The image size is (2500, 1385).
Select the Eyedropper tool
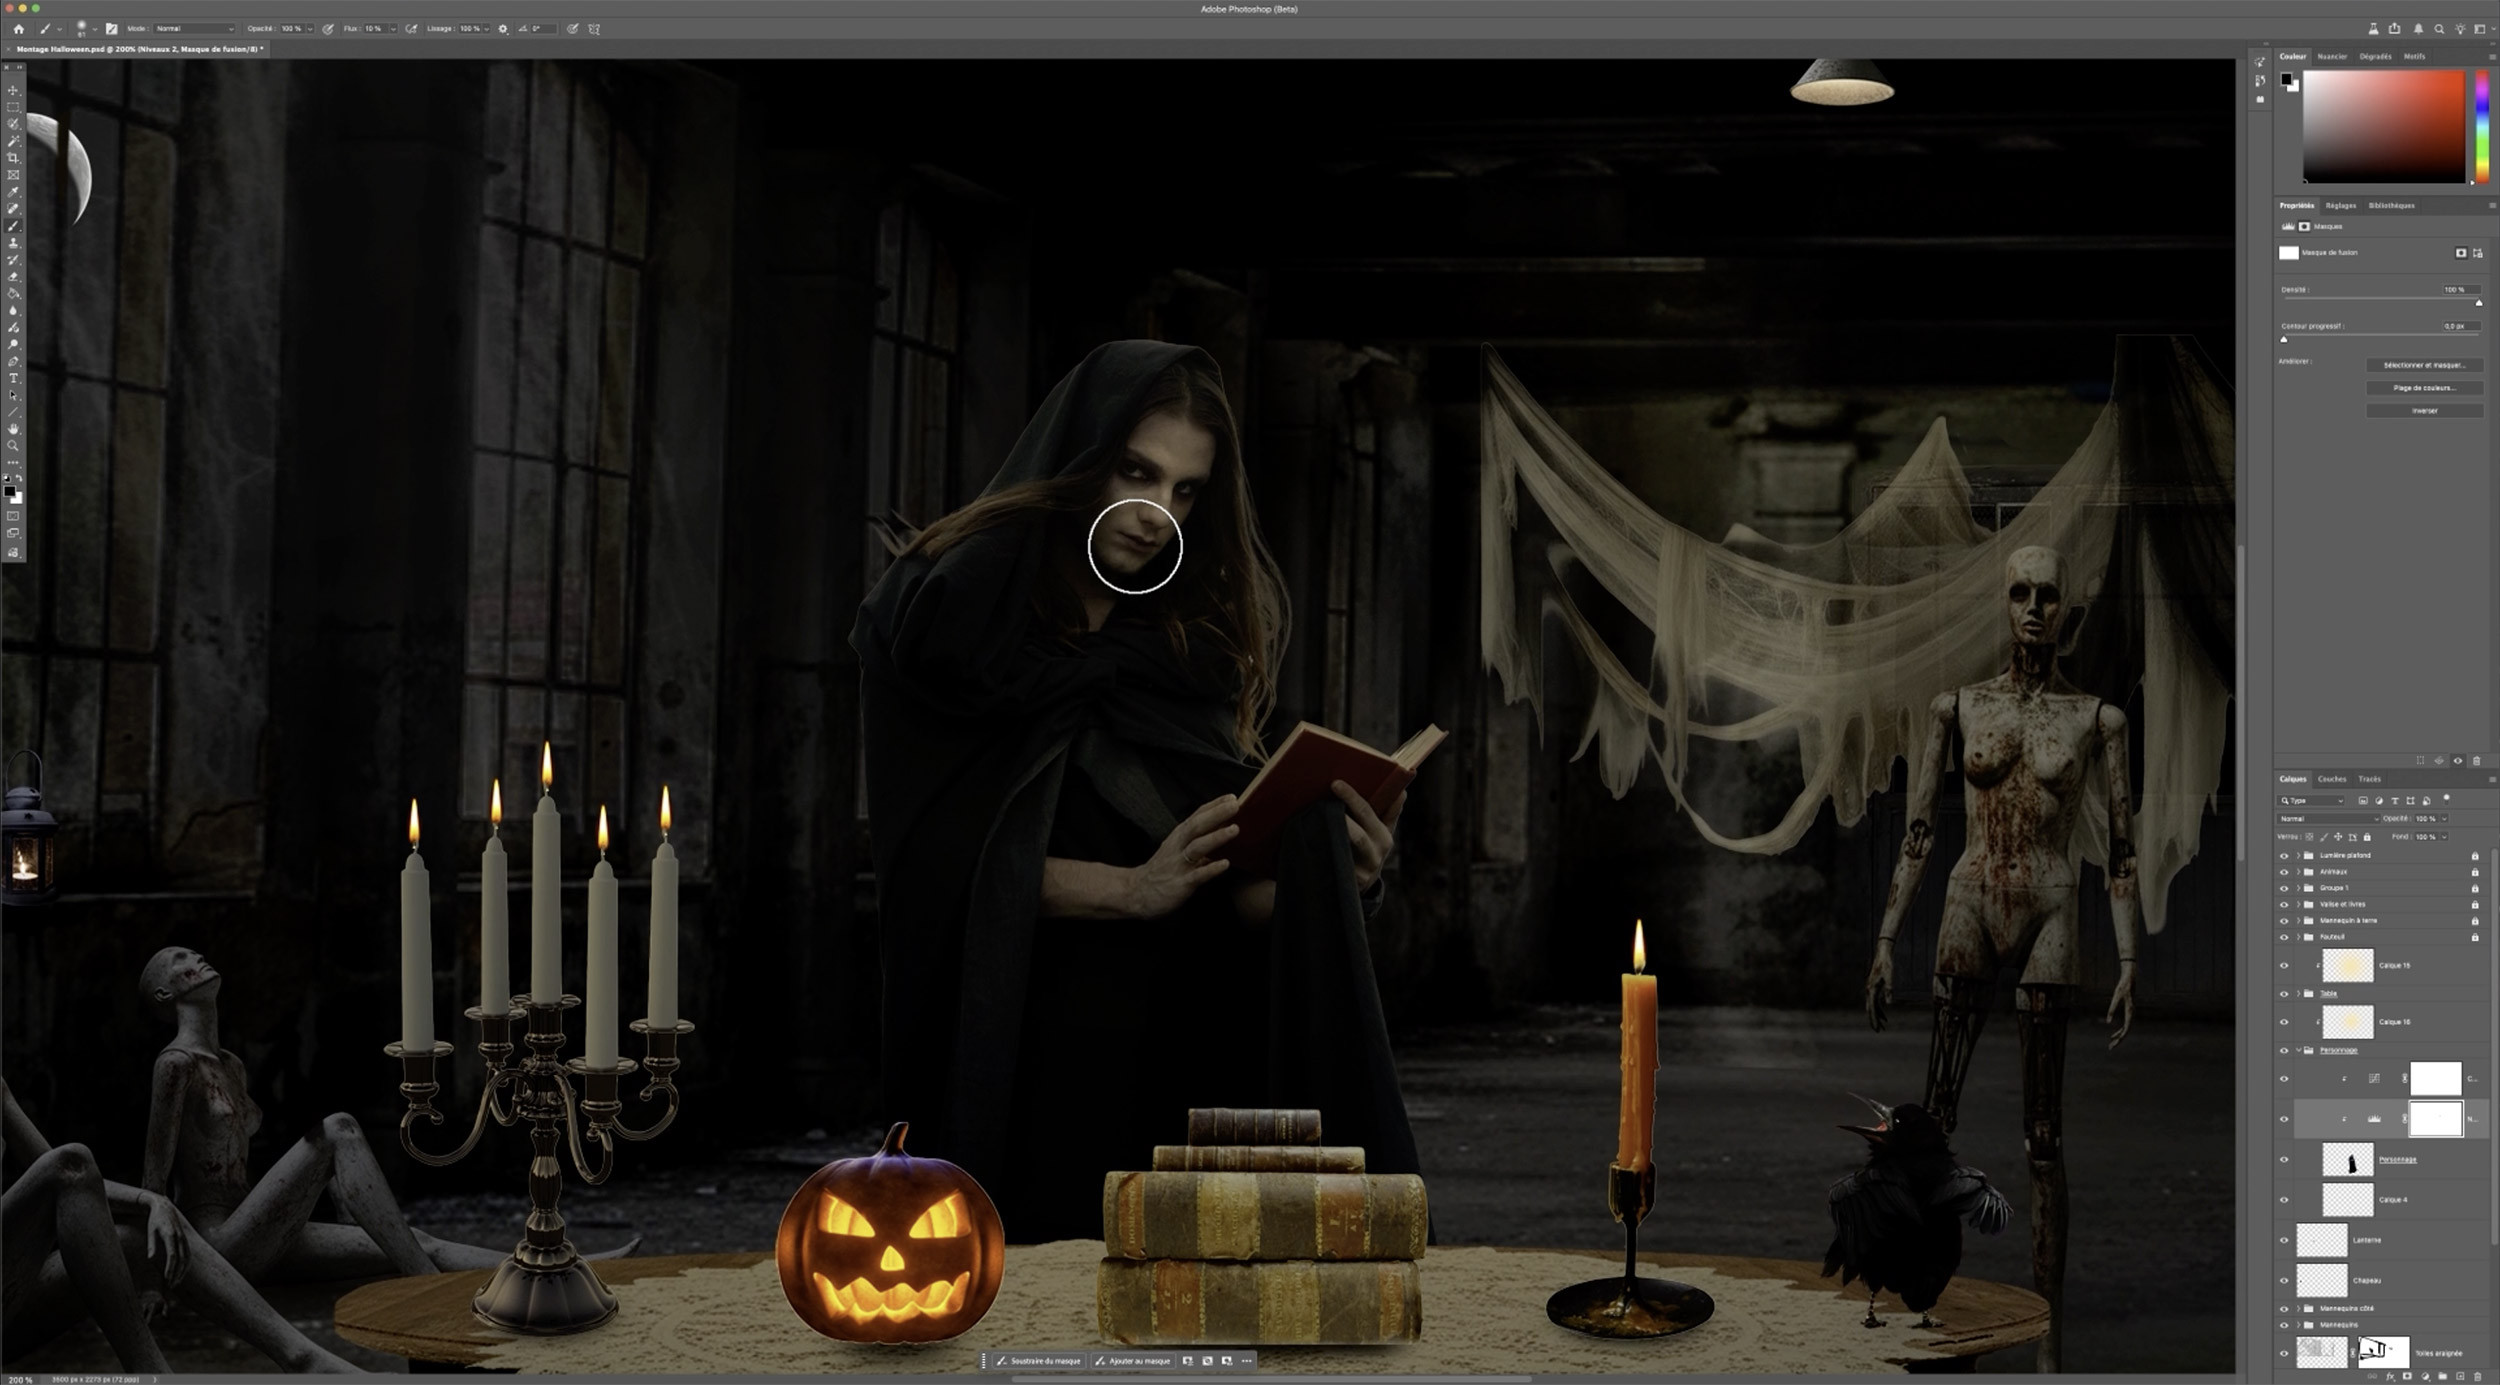pyautogui.click(x=13, y=192)
